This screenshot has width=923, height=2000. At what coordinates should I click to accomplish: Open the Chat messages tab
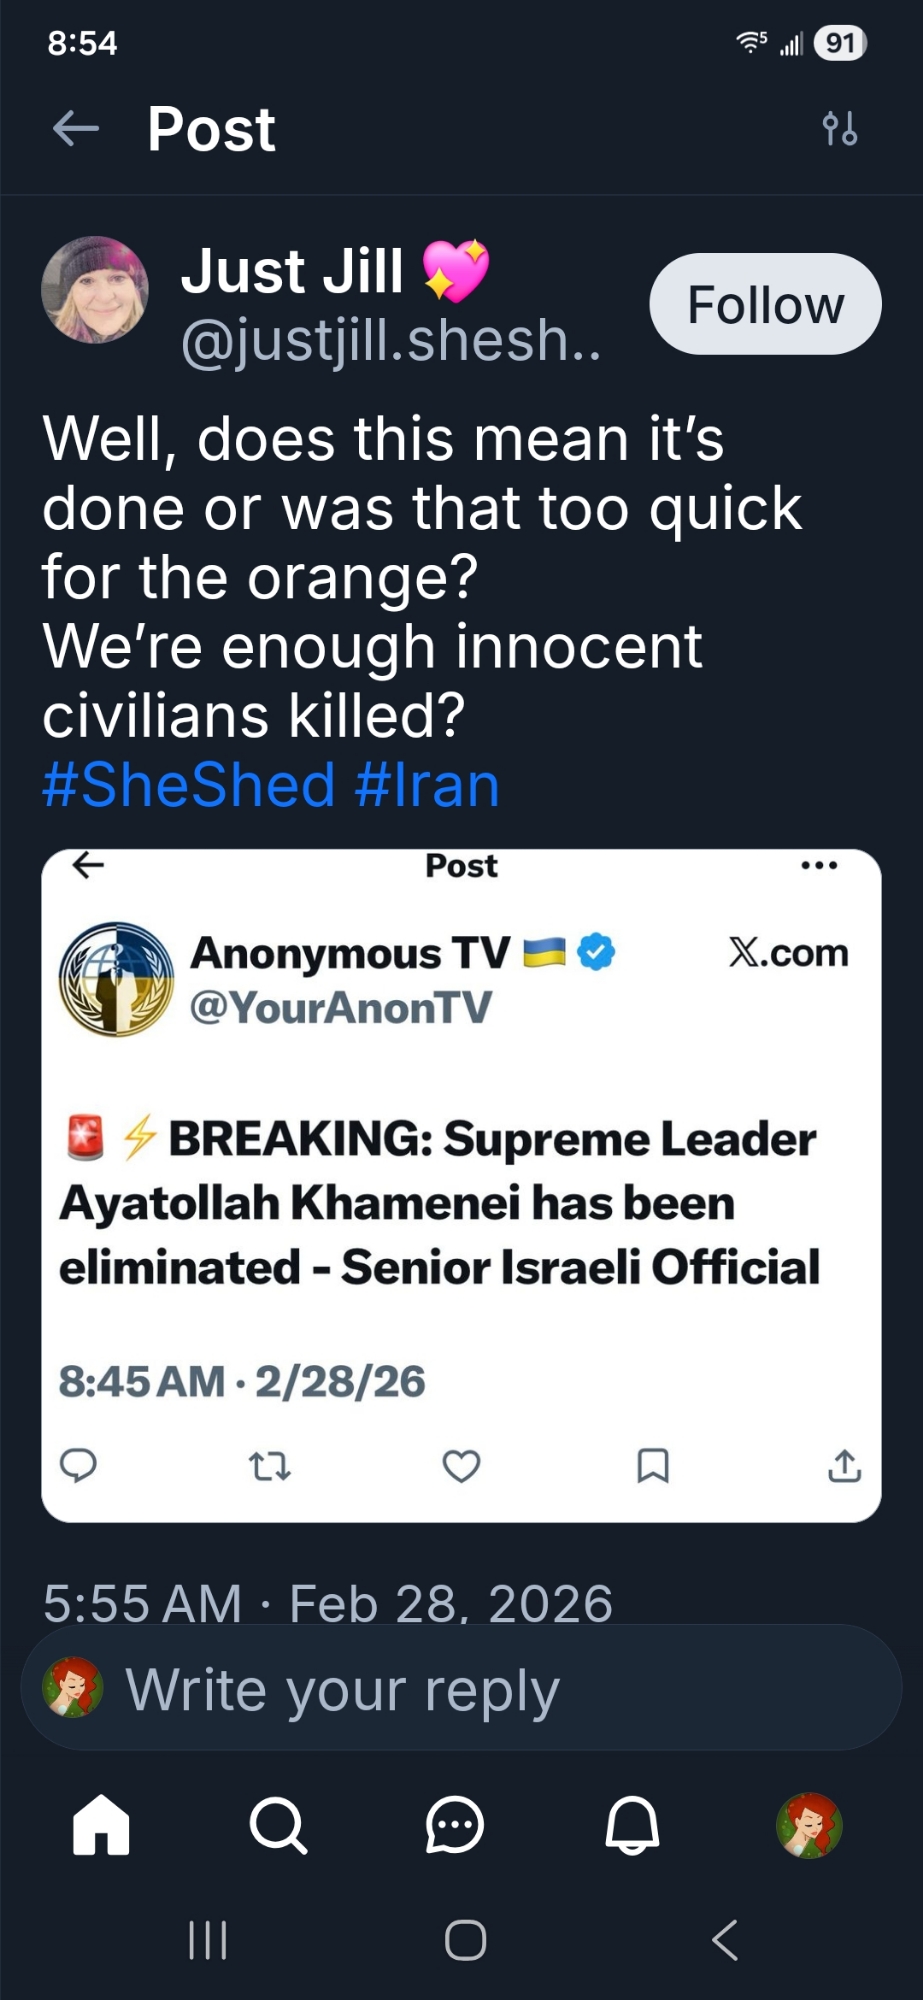coord(455,1825)
